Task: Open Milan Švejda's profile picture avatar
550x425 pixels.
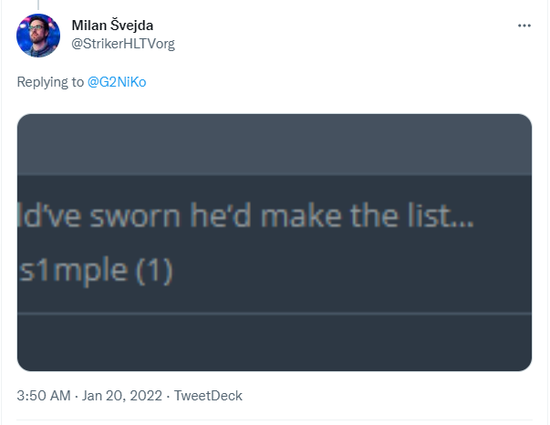Action: click(38, 35)
